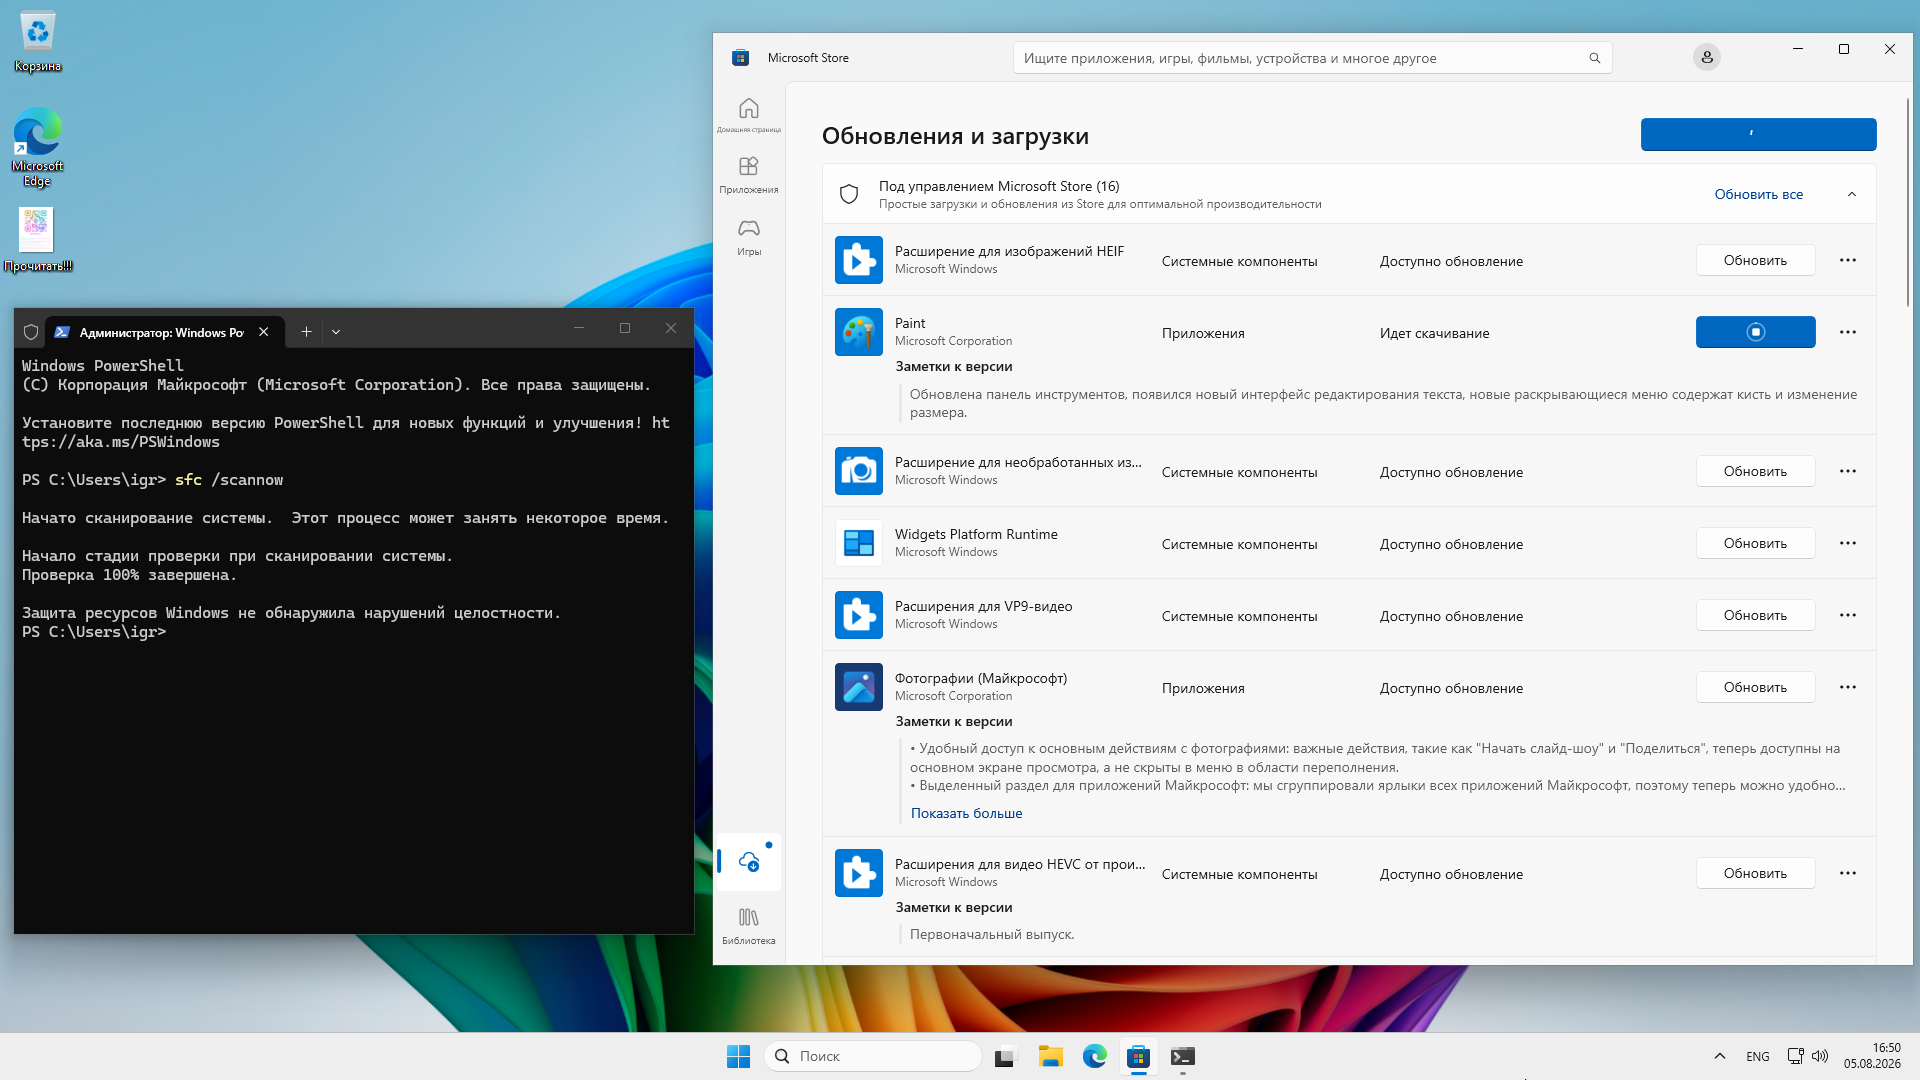Update the HEVC video extensions
Image resolution: width=1920 pixels, height=1080 pixels.
click(x=1755, y=873)
